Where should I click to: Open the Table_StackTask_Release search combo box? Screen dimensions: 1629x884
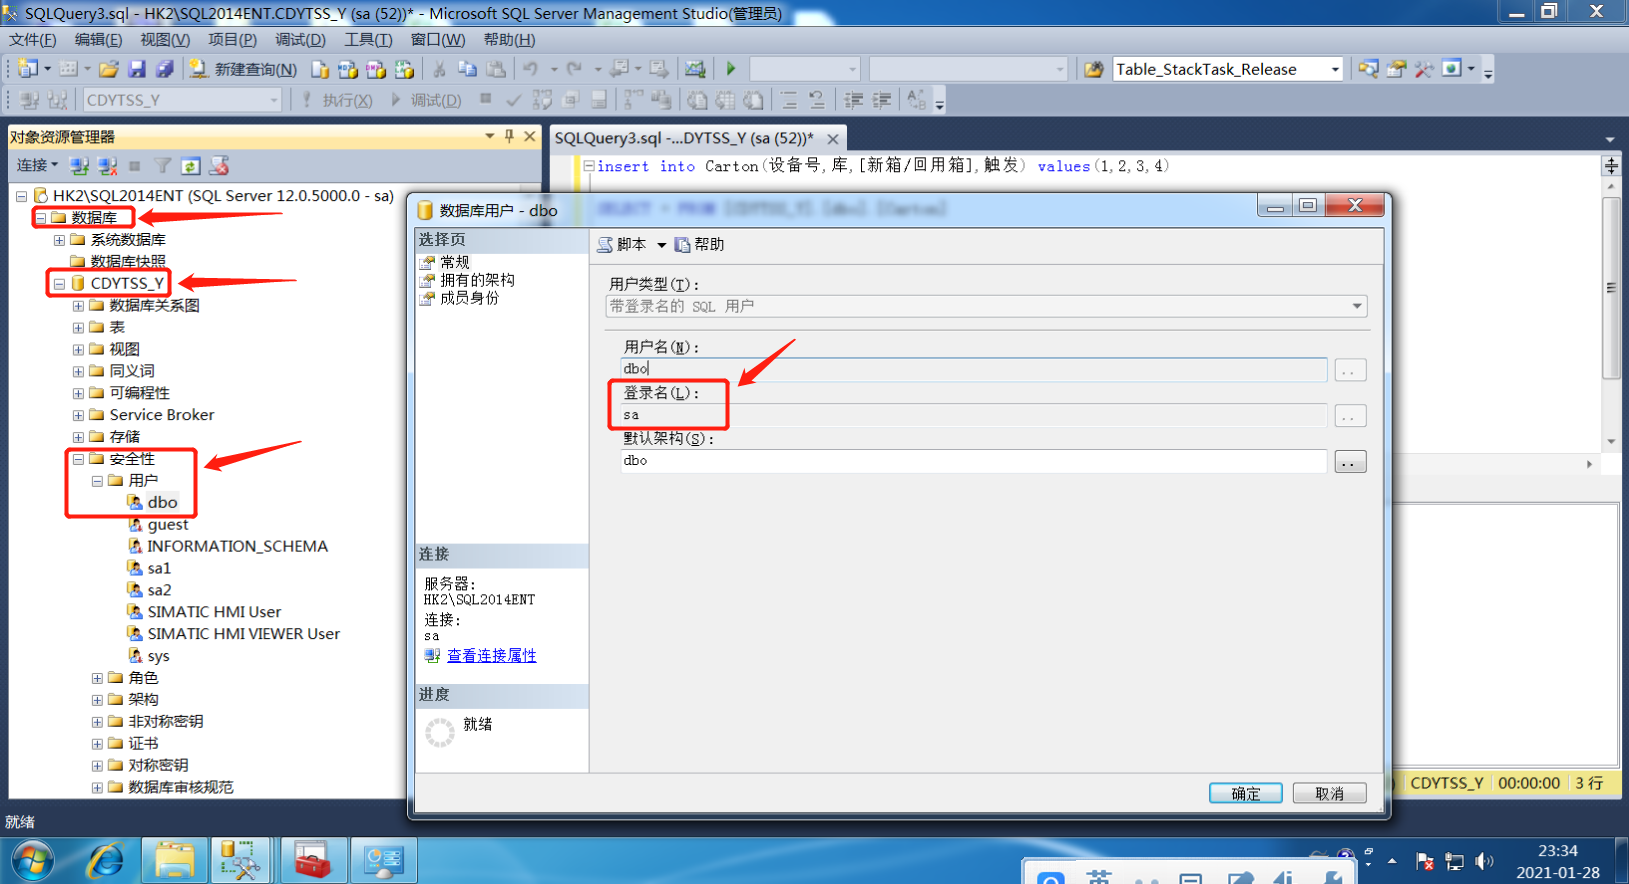[x=1228, y=69]
